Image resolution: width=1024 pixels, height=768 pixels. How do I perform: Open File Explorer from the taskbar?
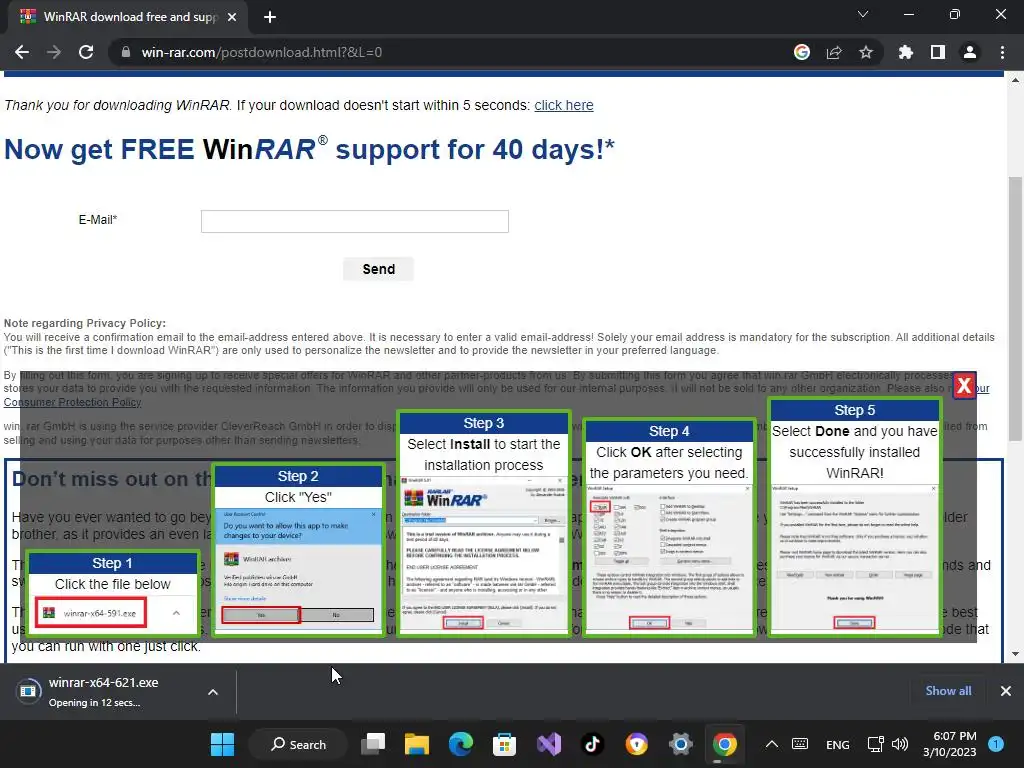pos(417,744)
